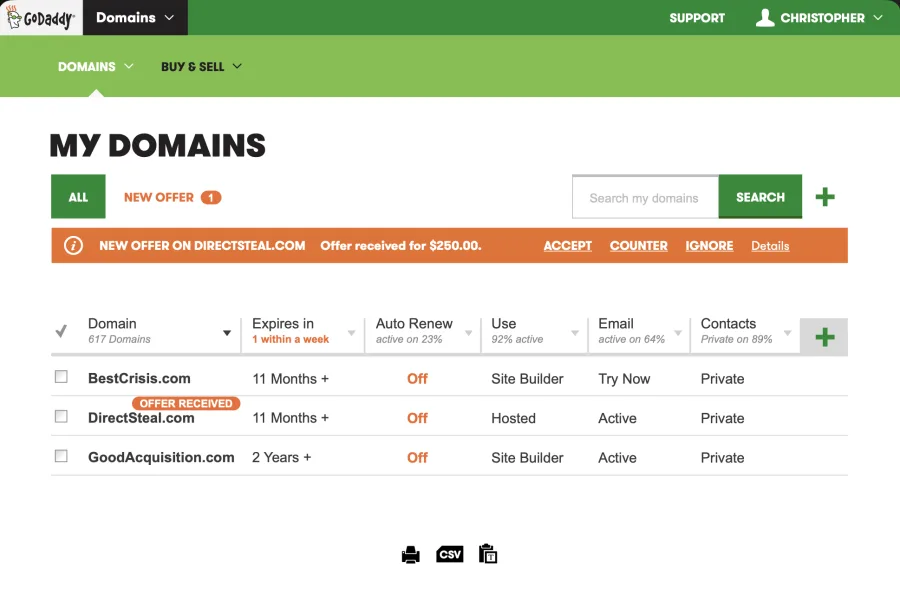This screenshot has height=602, width=900.
Task: Click the plus icon to add table column
Action: click(824, 337)
